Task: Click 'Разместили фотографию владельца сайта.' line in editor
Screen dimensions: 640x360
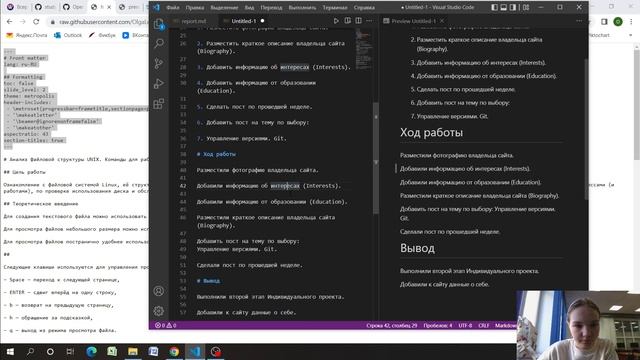Action: coord(257,170)
